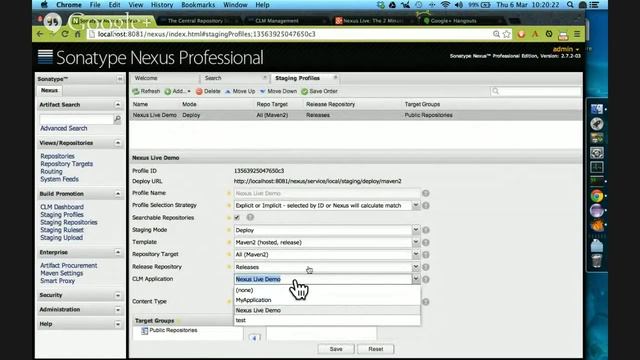Collapse the Sonatype sidebar panel
The image size is (640, 360).
pyautogui.click(x=120, y=79)
